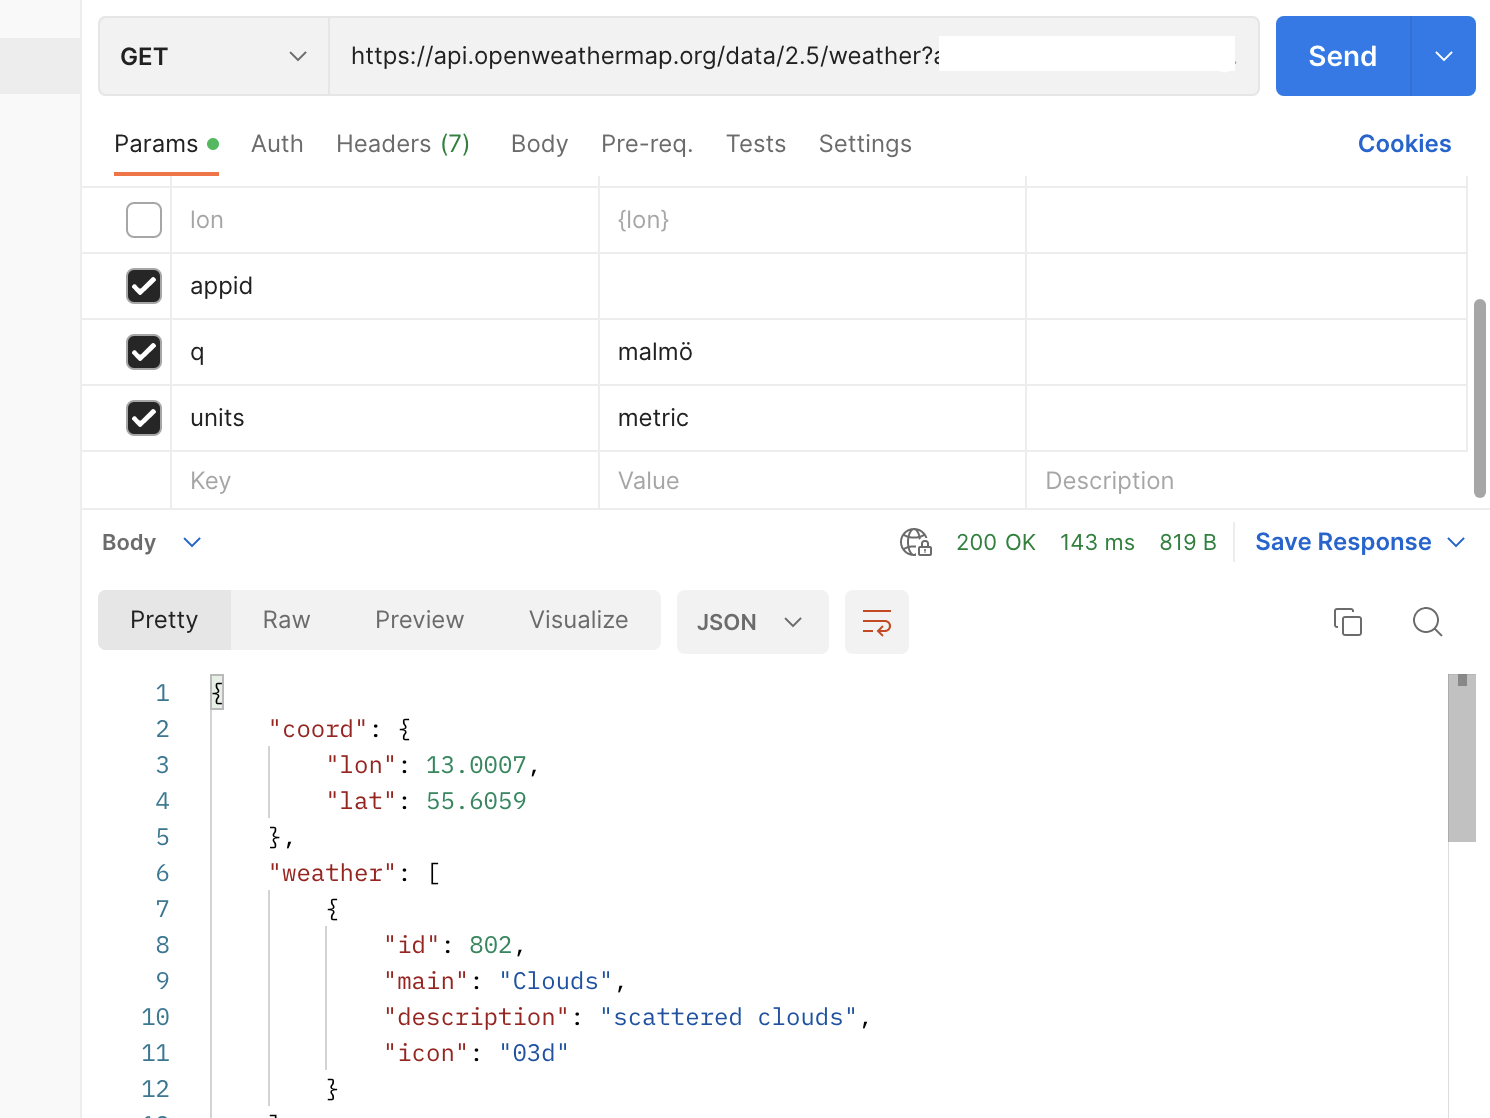Click the empty Key input field
The height and width of the screenshot is (1118, 1490).
[x=385, y=481]
